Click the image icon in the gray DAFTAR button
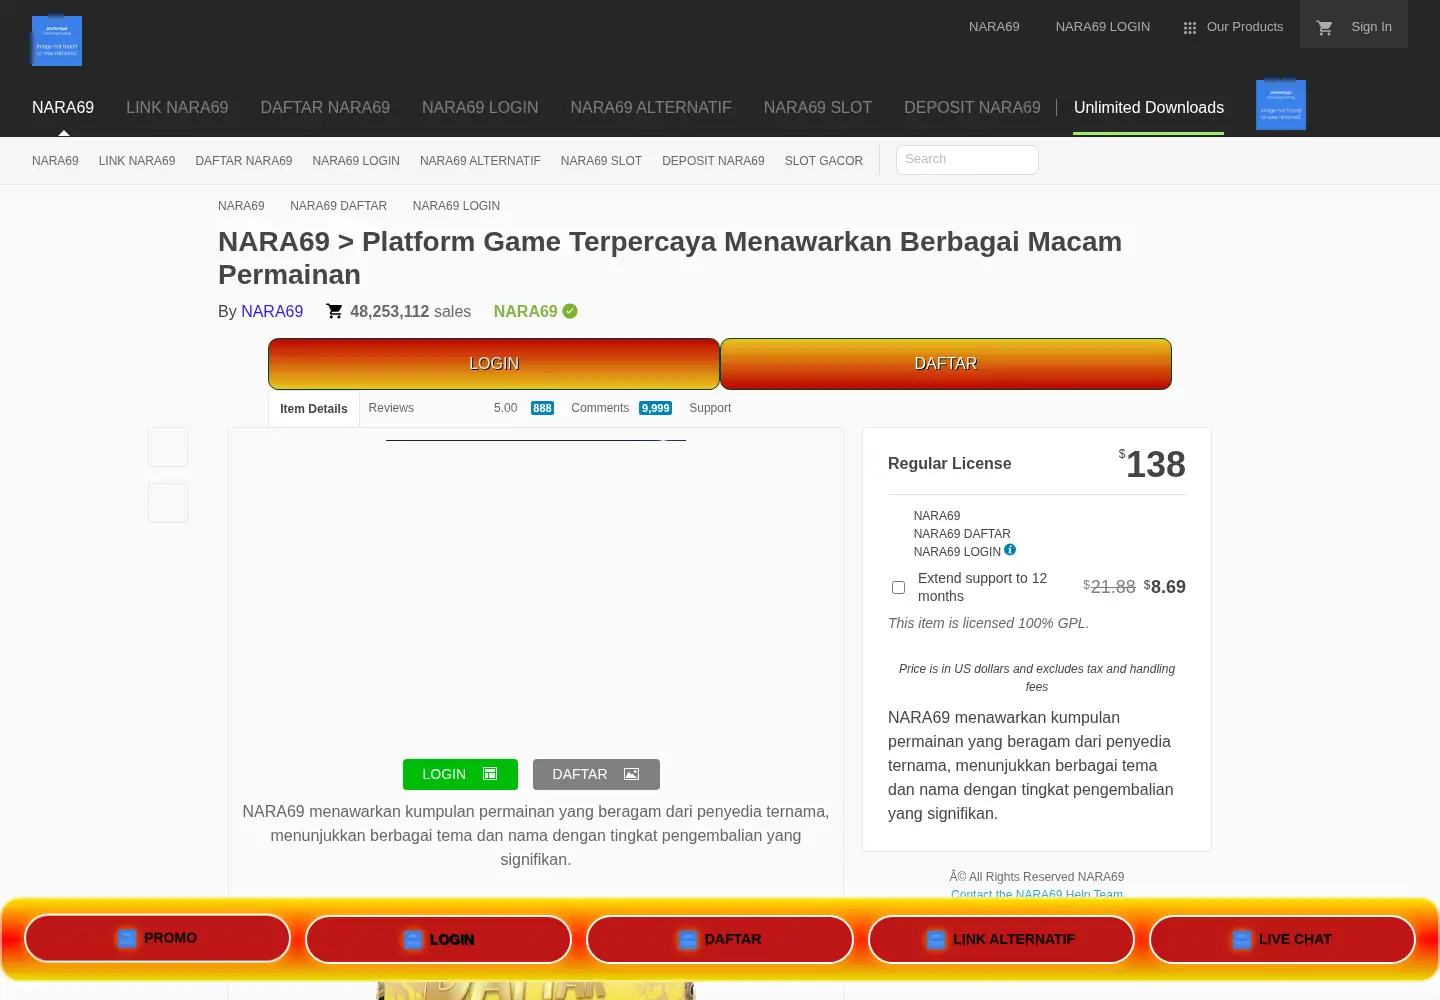The width and height of the screenshot is (1440, 1000). coord(631,774)
